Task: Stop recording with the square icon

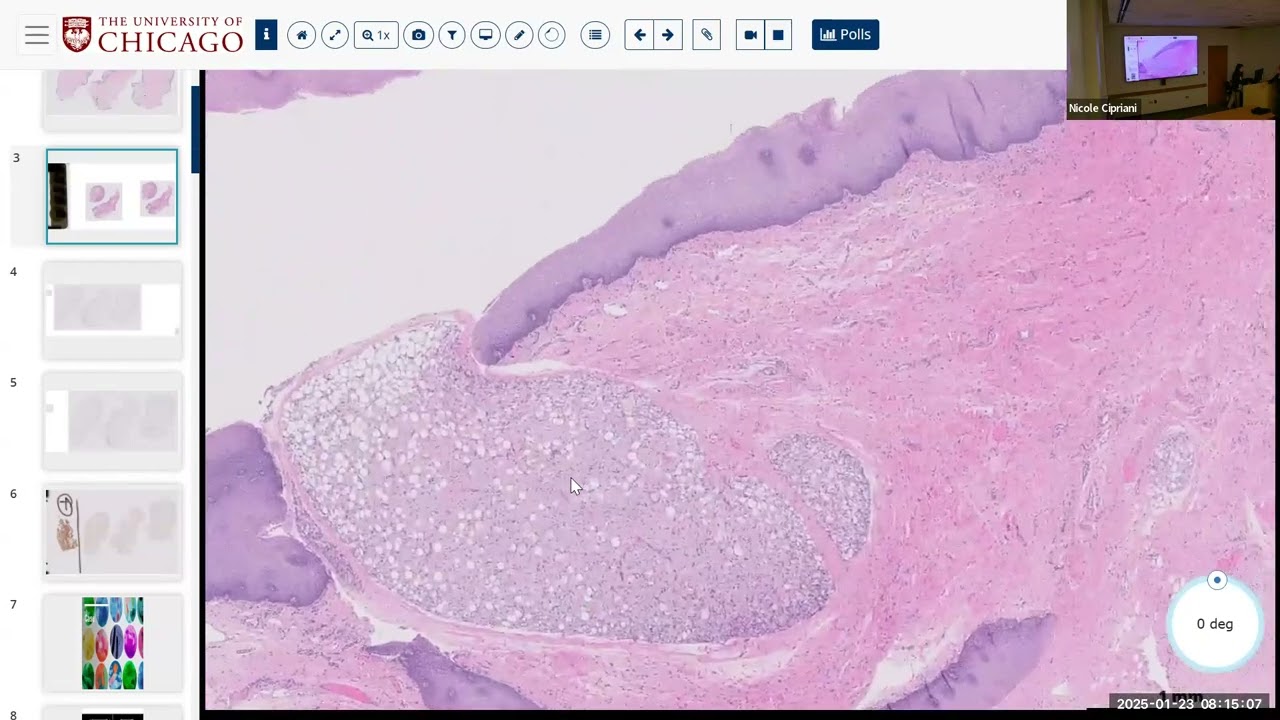Action: 778,35
